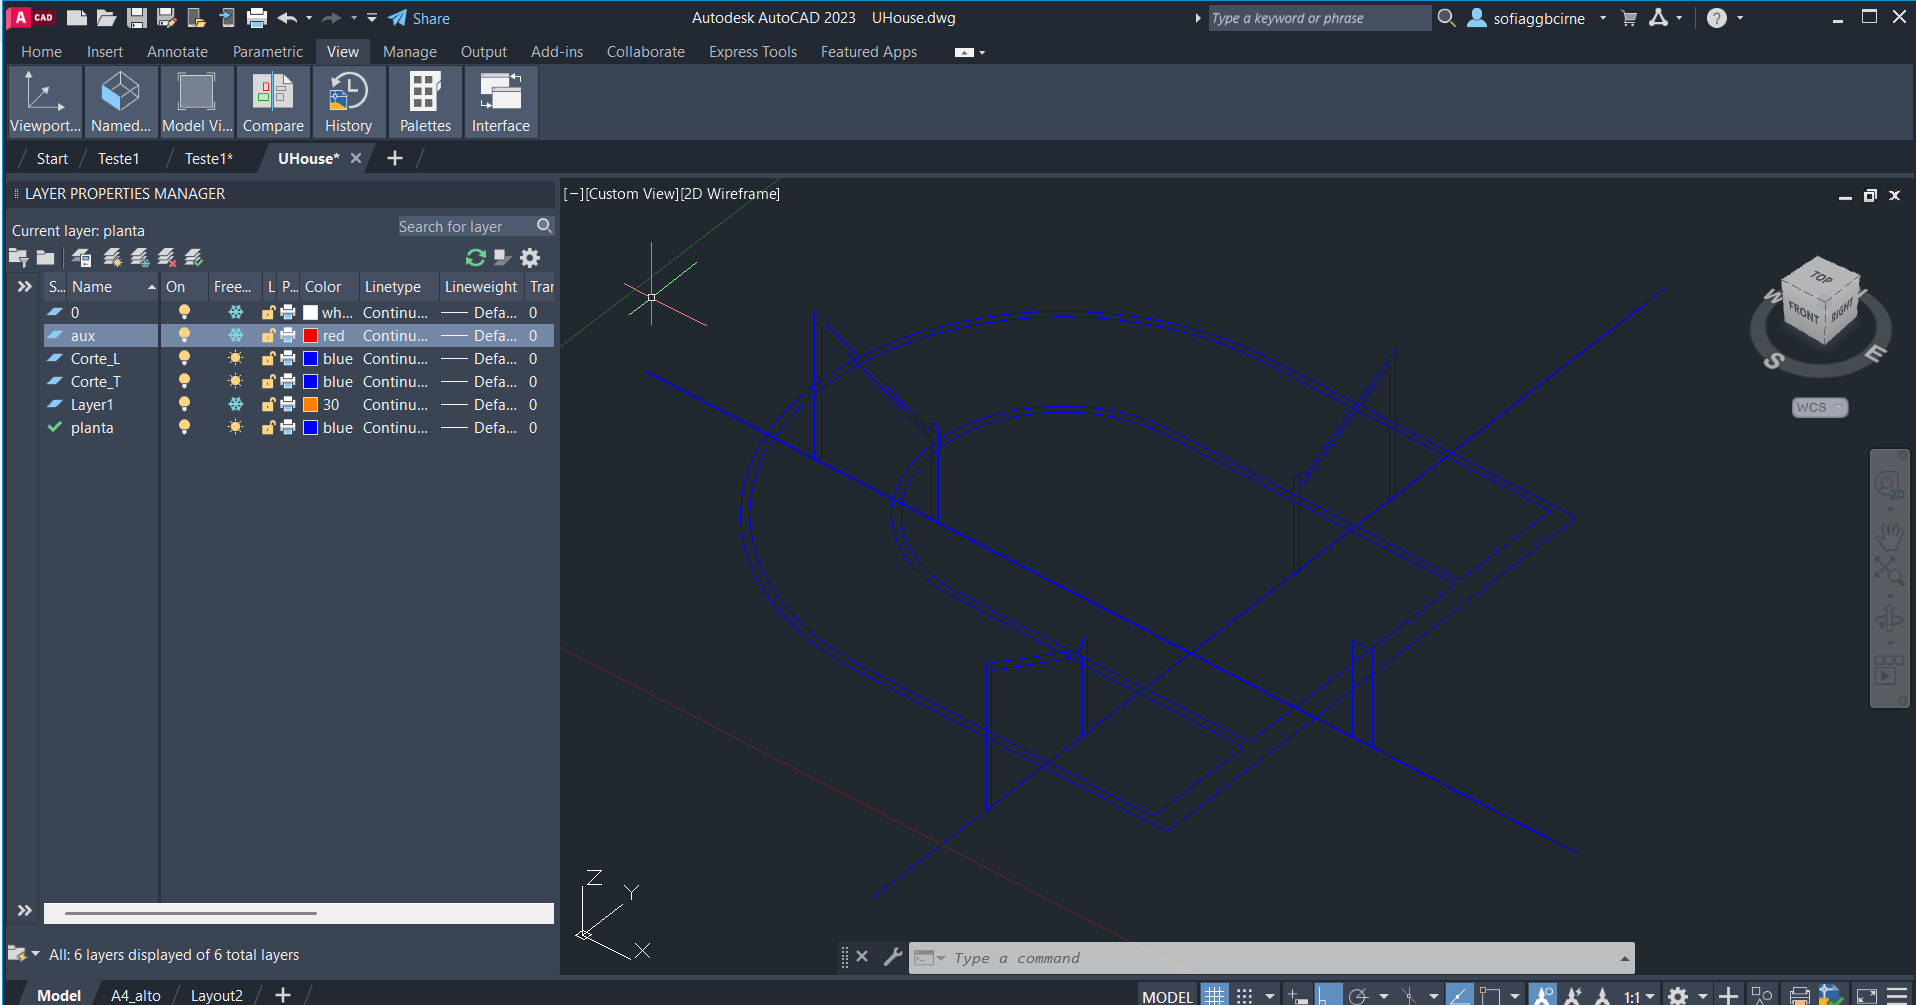1916x1005 pixels.
Task: Expand the layer filter tree chevron
Action: click(x=25, y=287)
